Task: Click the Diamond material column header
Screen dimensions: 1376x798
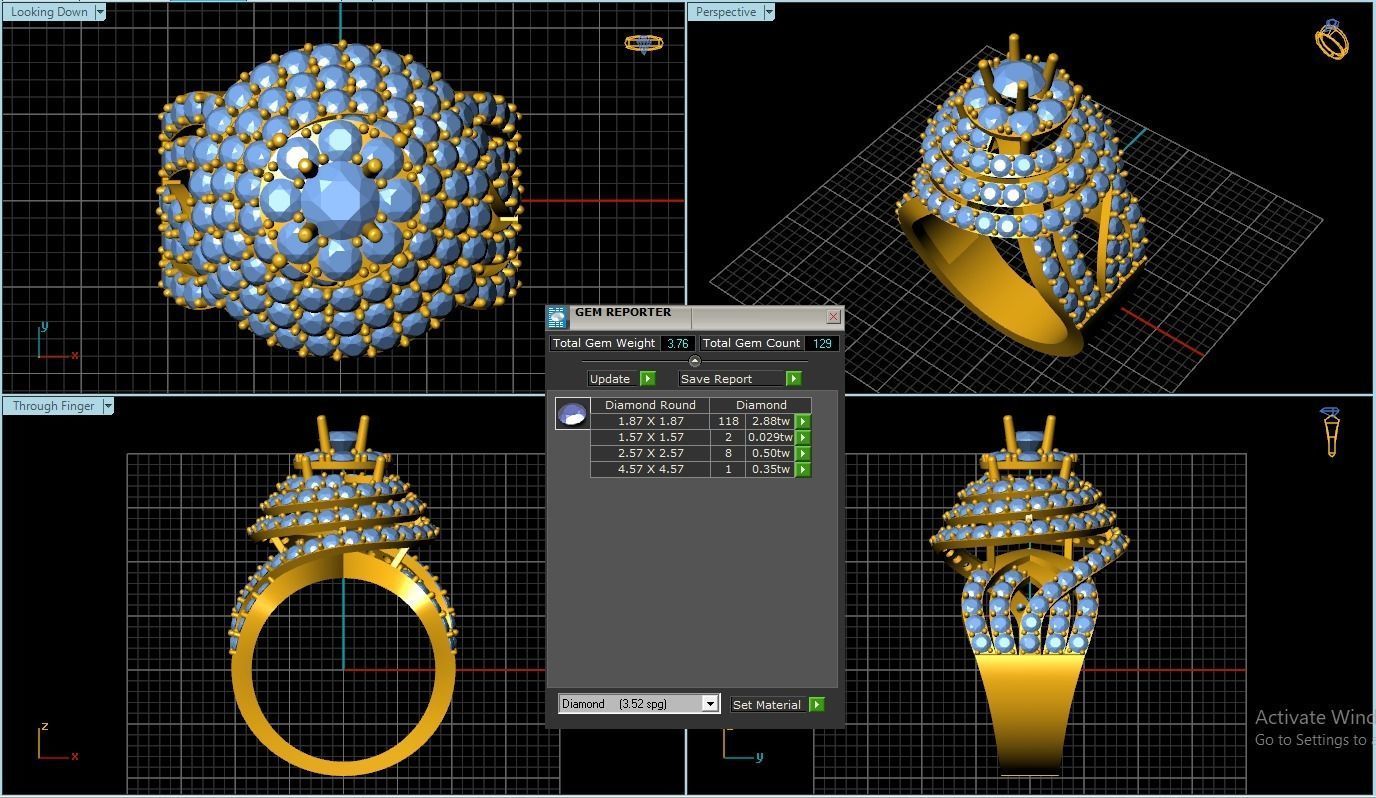Action: 761,405
